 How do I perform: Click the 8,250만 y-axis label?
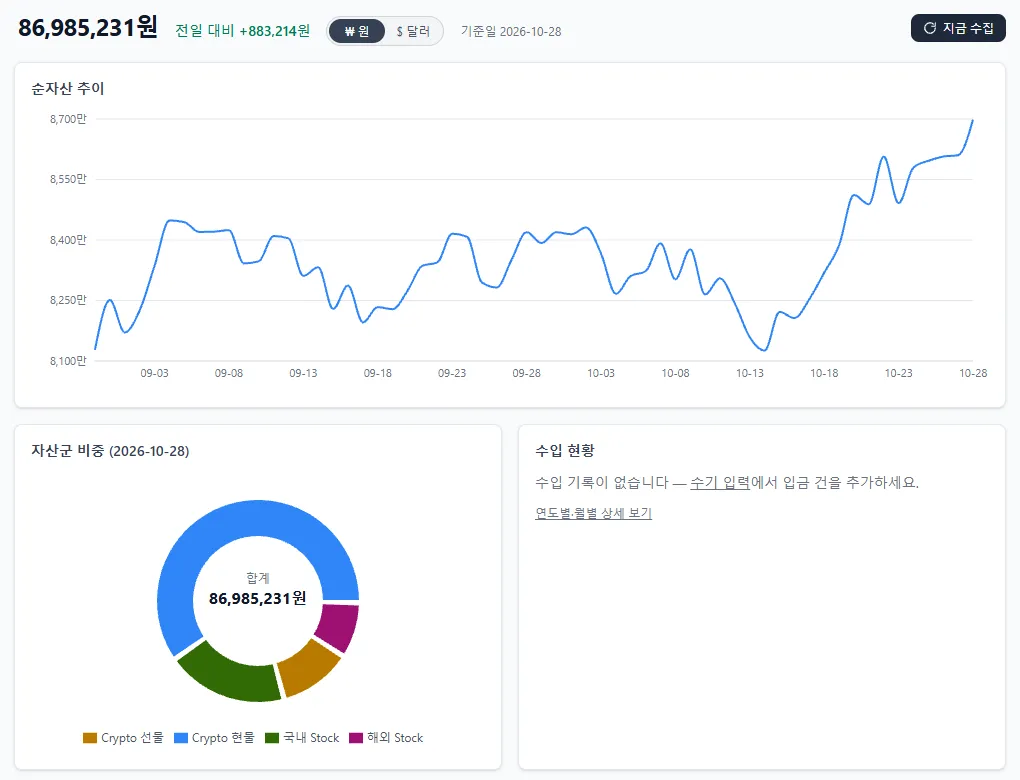pyautogui.click(x=68, y=300)
